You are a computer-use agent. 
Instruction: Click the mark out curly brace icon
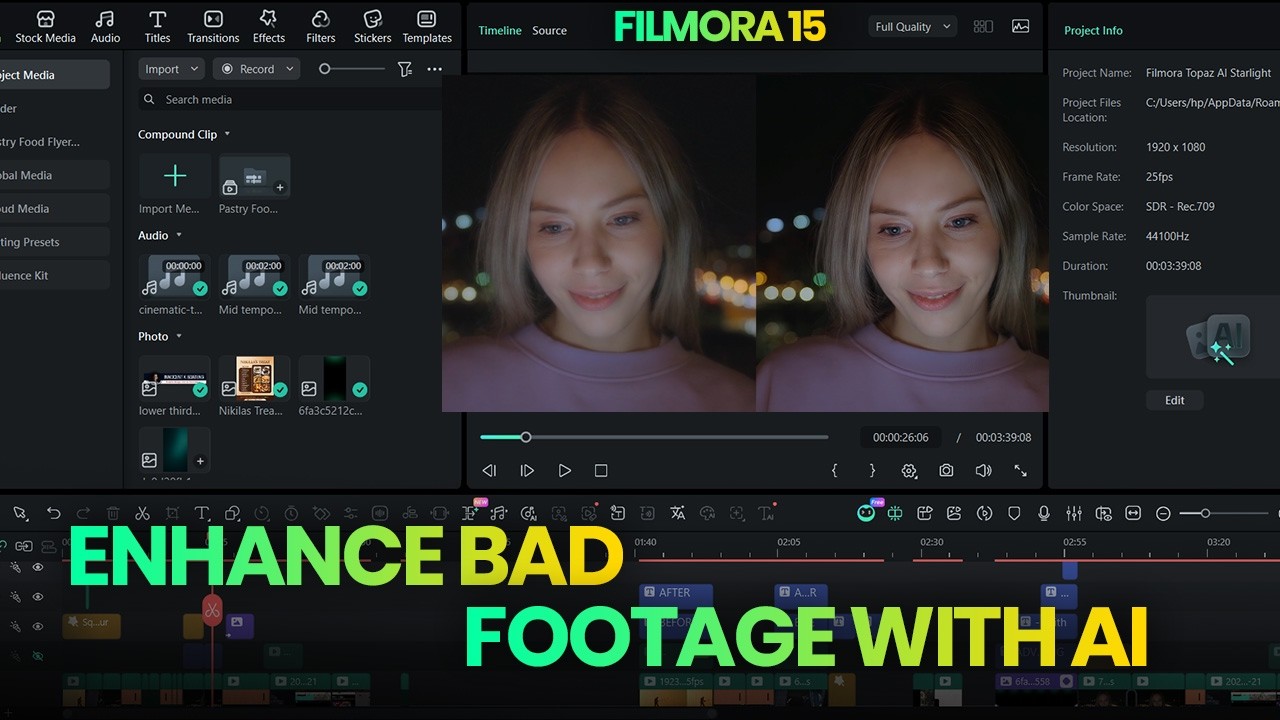872,470
